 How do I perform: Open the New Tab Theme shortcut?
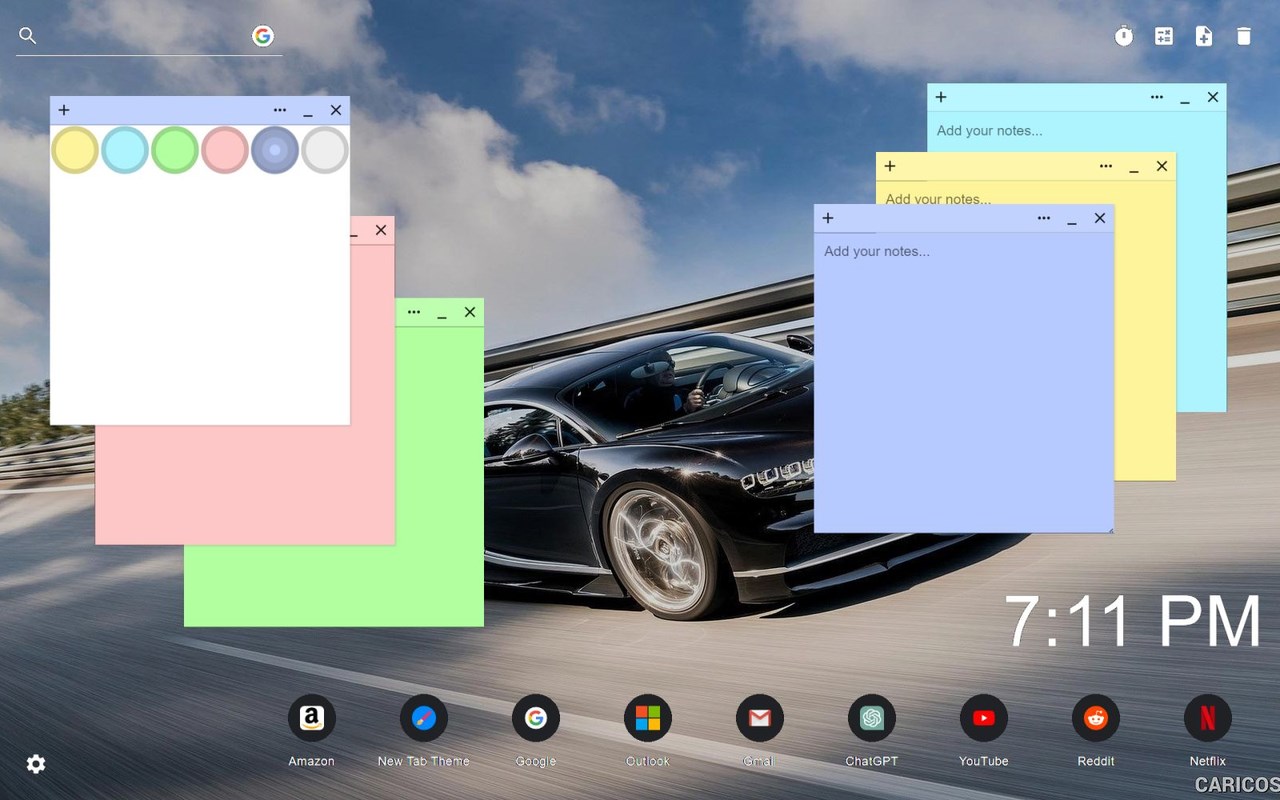(x=424, y=718)
